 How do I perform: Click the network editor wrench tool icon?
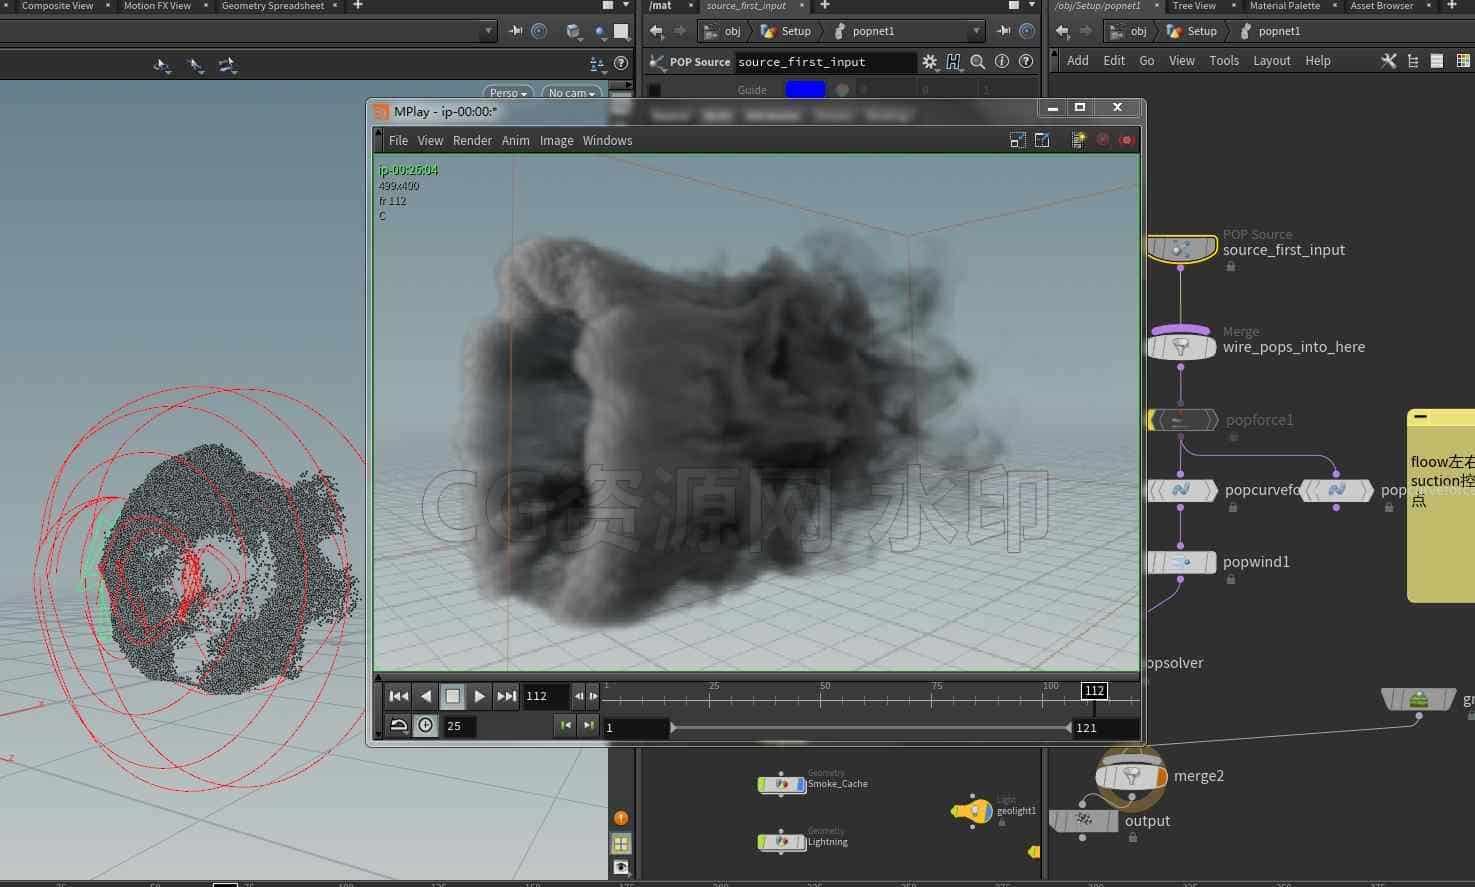point(1389,61)
